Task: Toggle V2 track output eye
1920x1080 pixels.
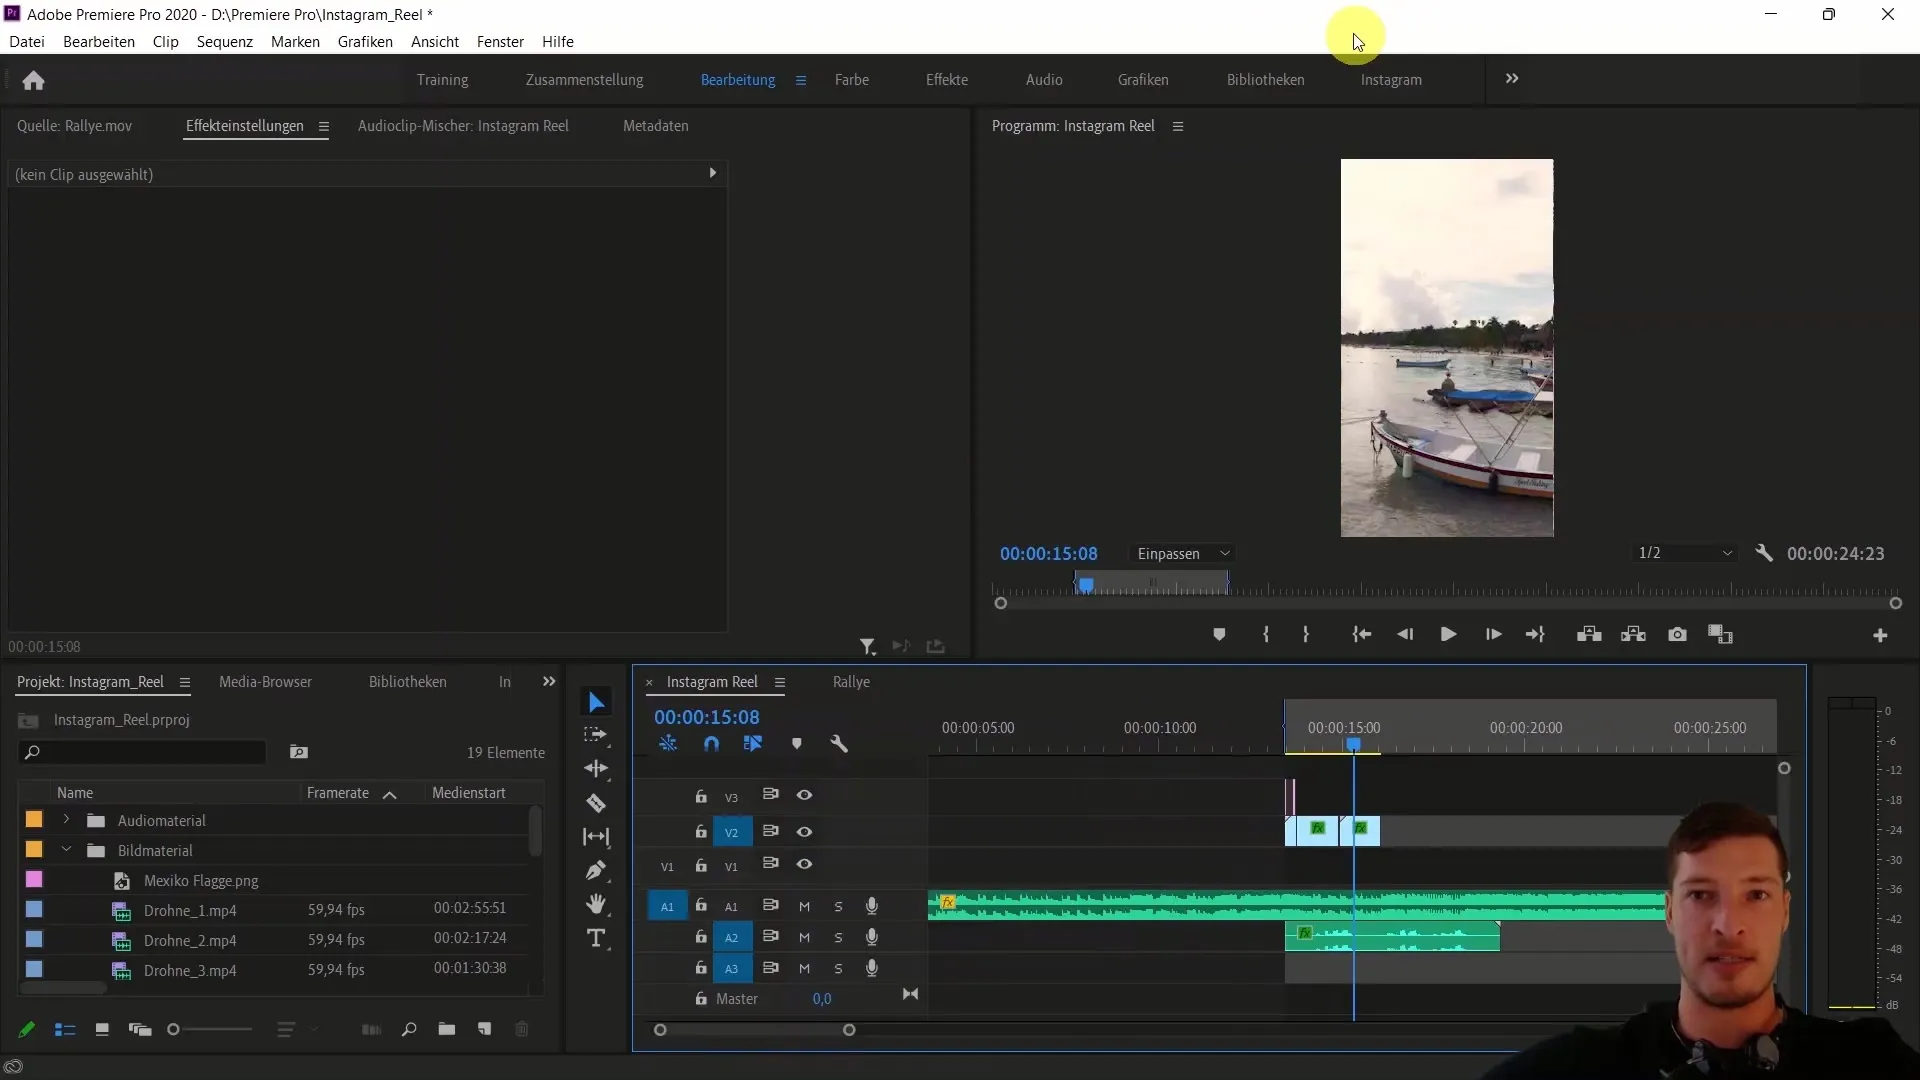Action: pos(804,831)
